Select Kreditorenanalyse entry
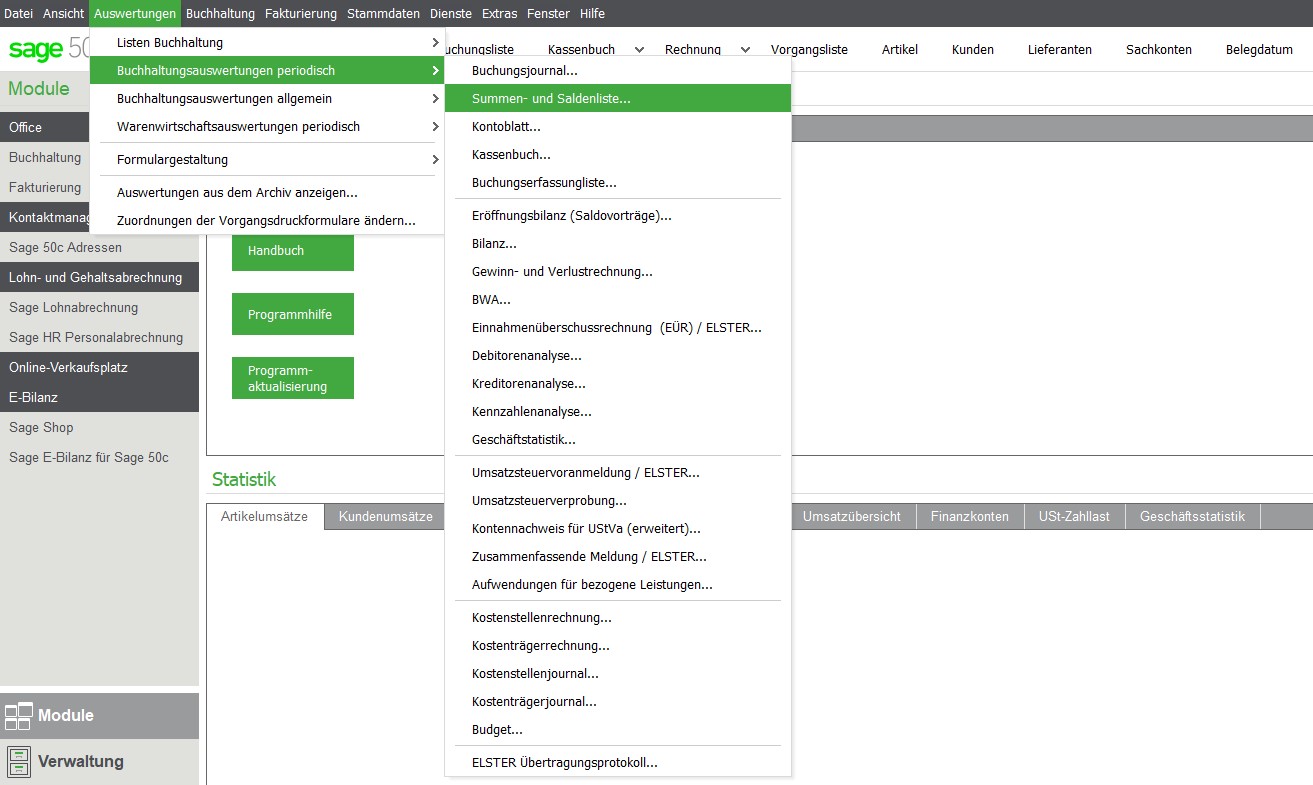This screenshot has width=1313, height=785. [x=618, y=383]
